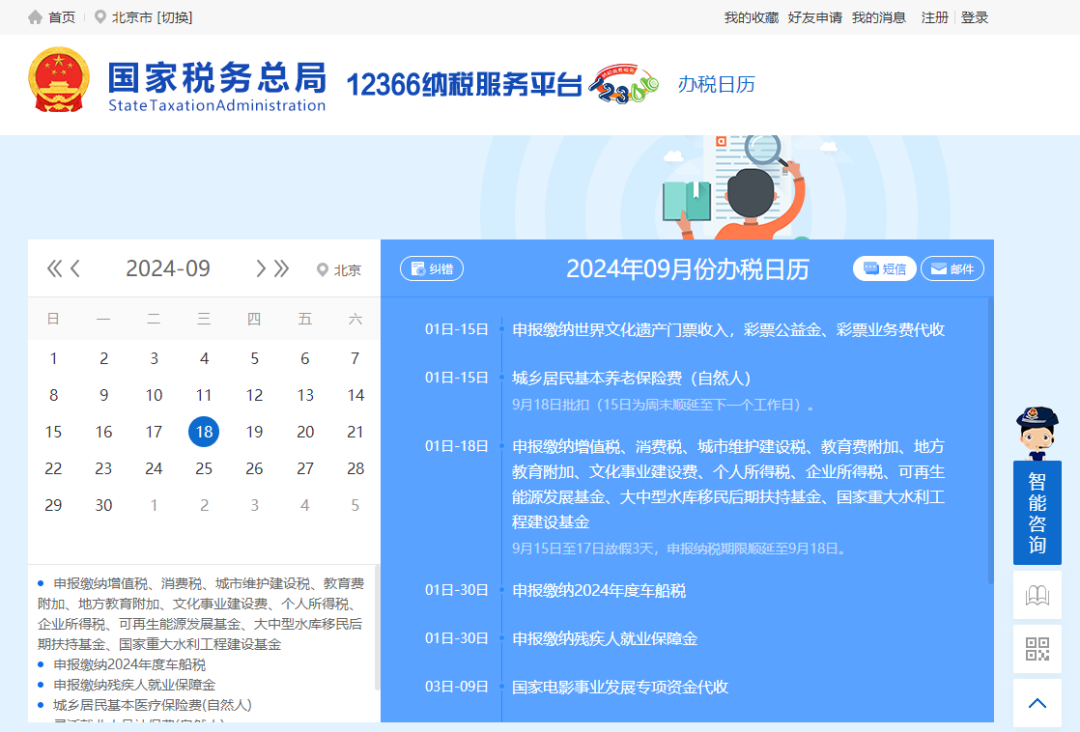The image size is (1080, 732).
Task: Click the back-to-top chevron icon
Action: click(1037, 703)
